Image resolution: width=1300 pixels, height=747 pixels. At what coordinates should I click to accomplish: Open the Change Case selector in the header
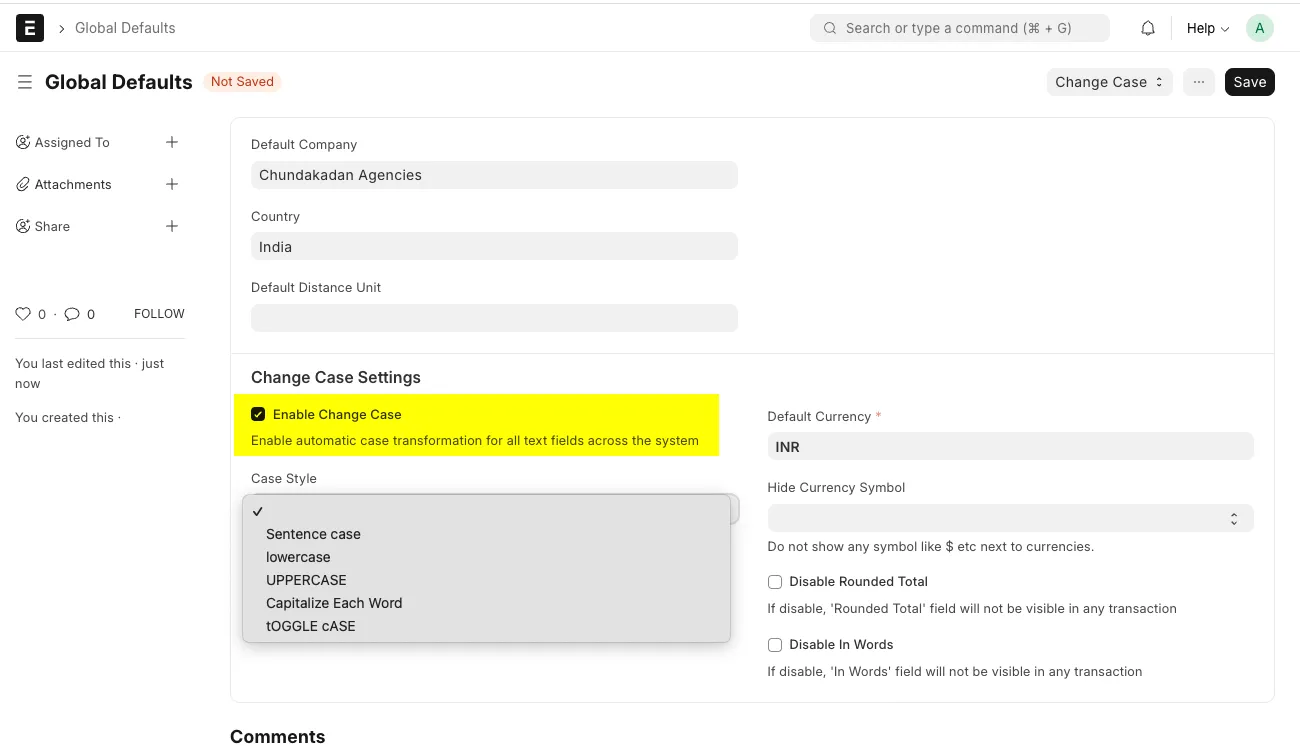click(x=1108, y=82)
